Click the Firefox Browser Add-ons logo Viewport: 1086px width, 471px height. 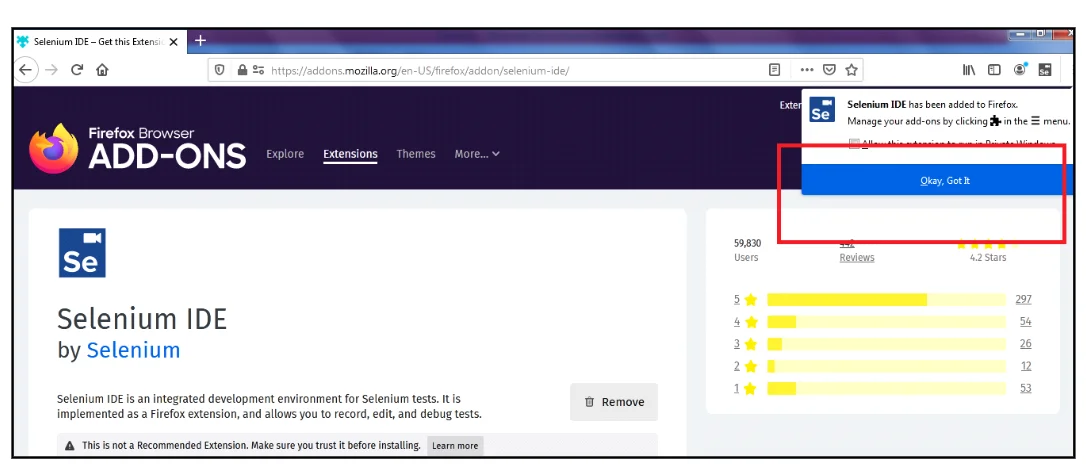point(138,148)
